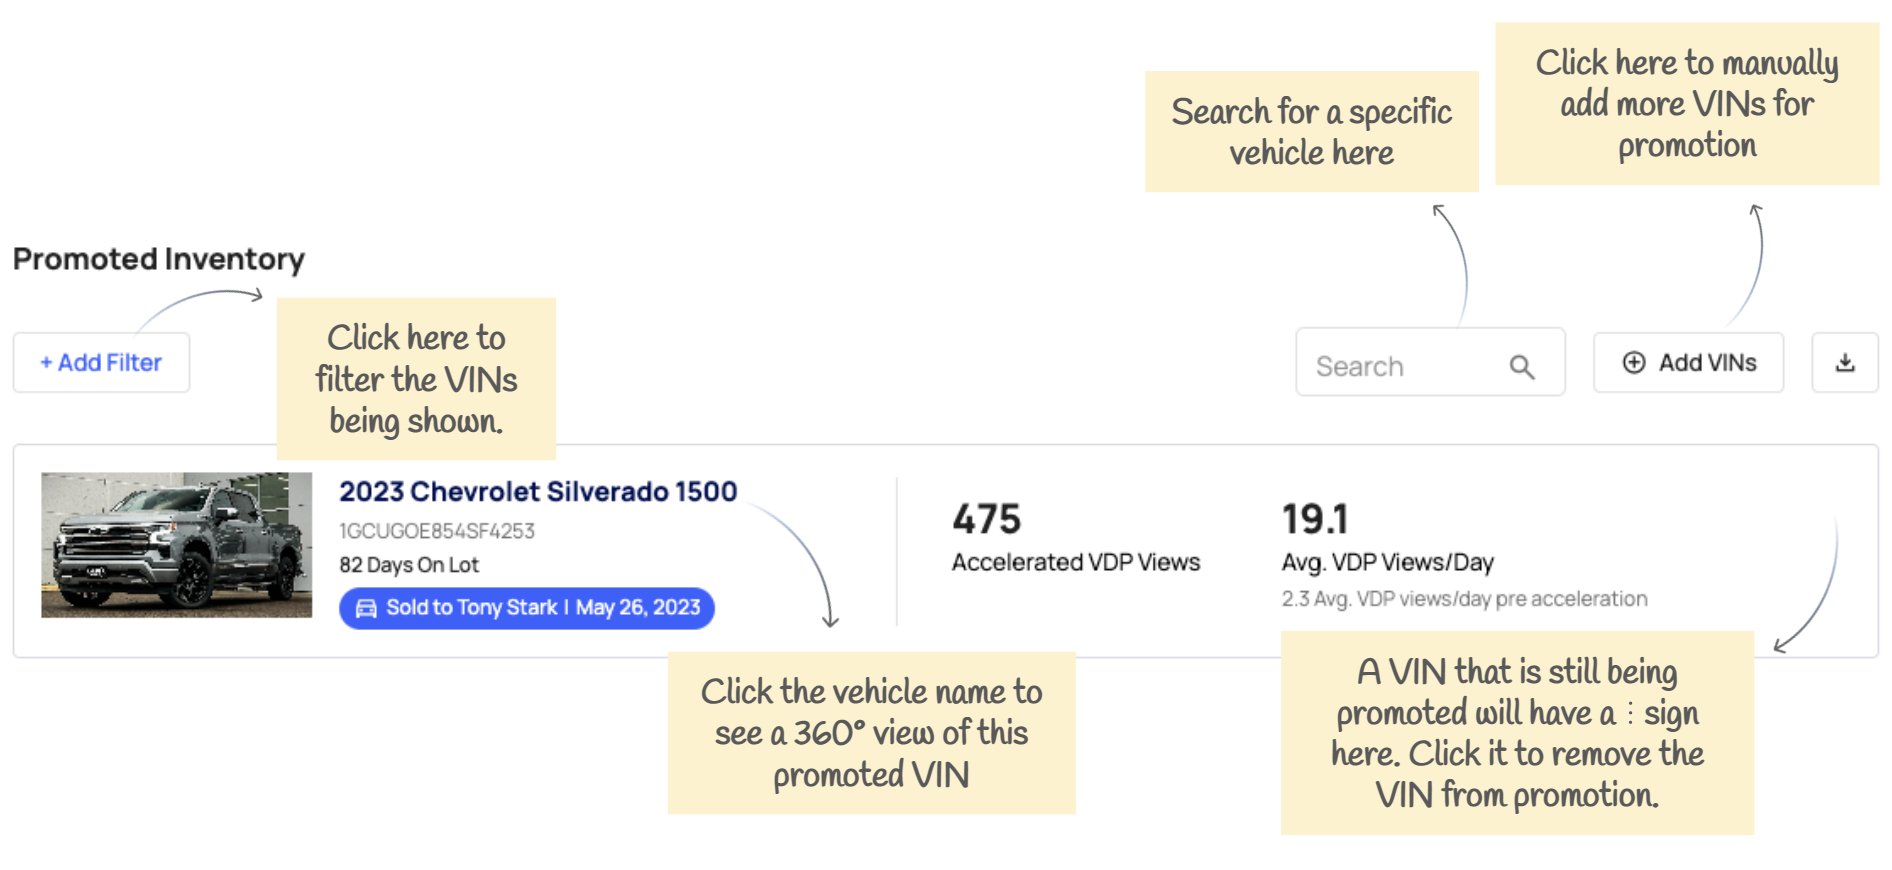Click the plus-circle icon beside Add VINs
Viewport: 1892px width, 870px height.
[x=1633, y=363]
